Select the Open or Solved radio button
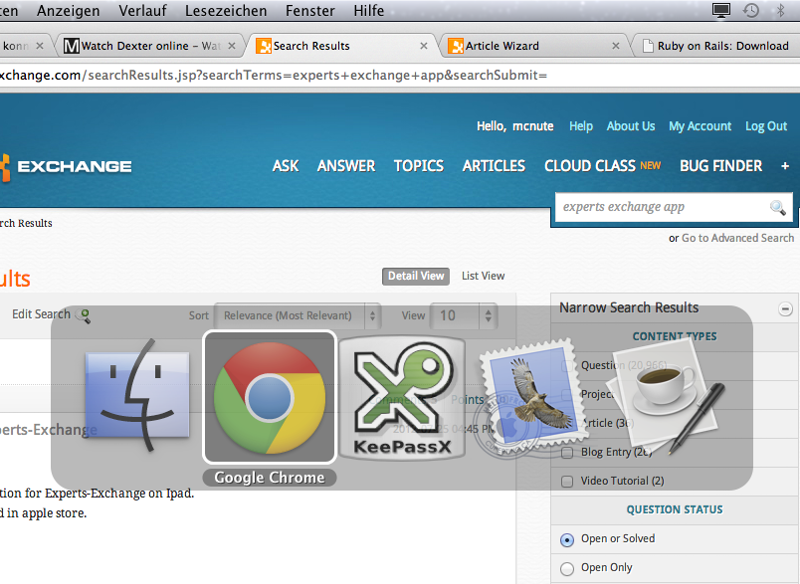 click(x=567, y=540)
